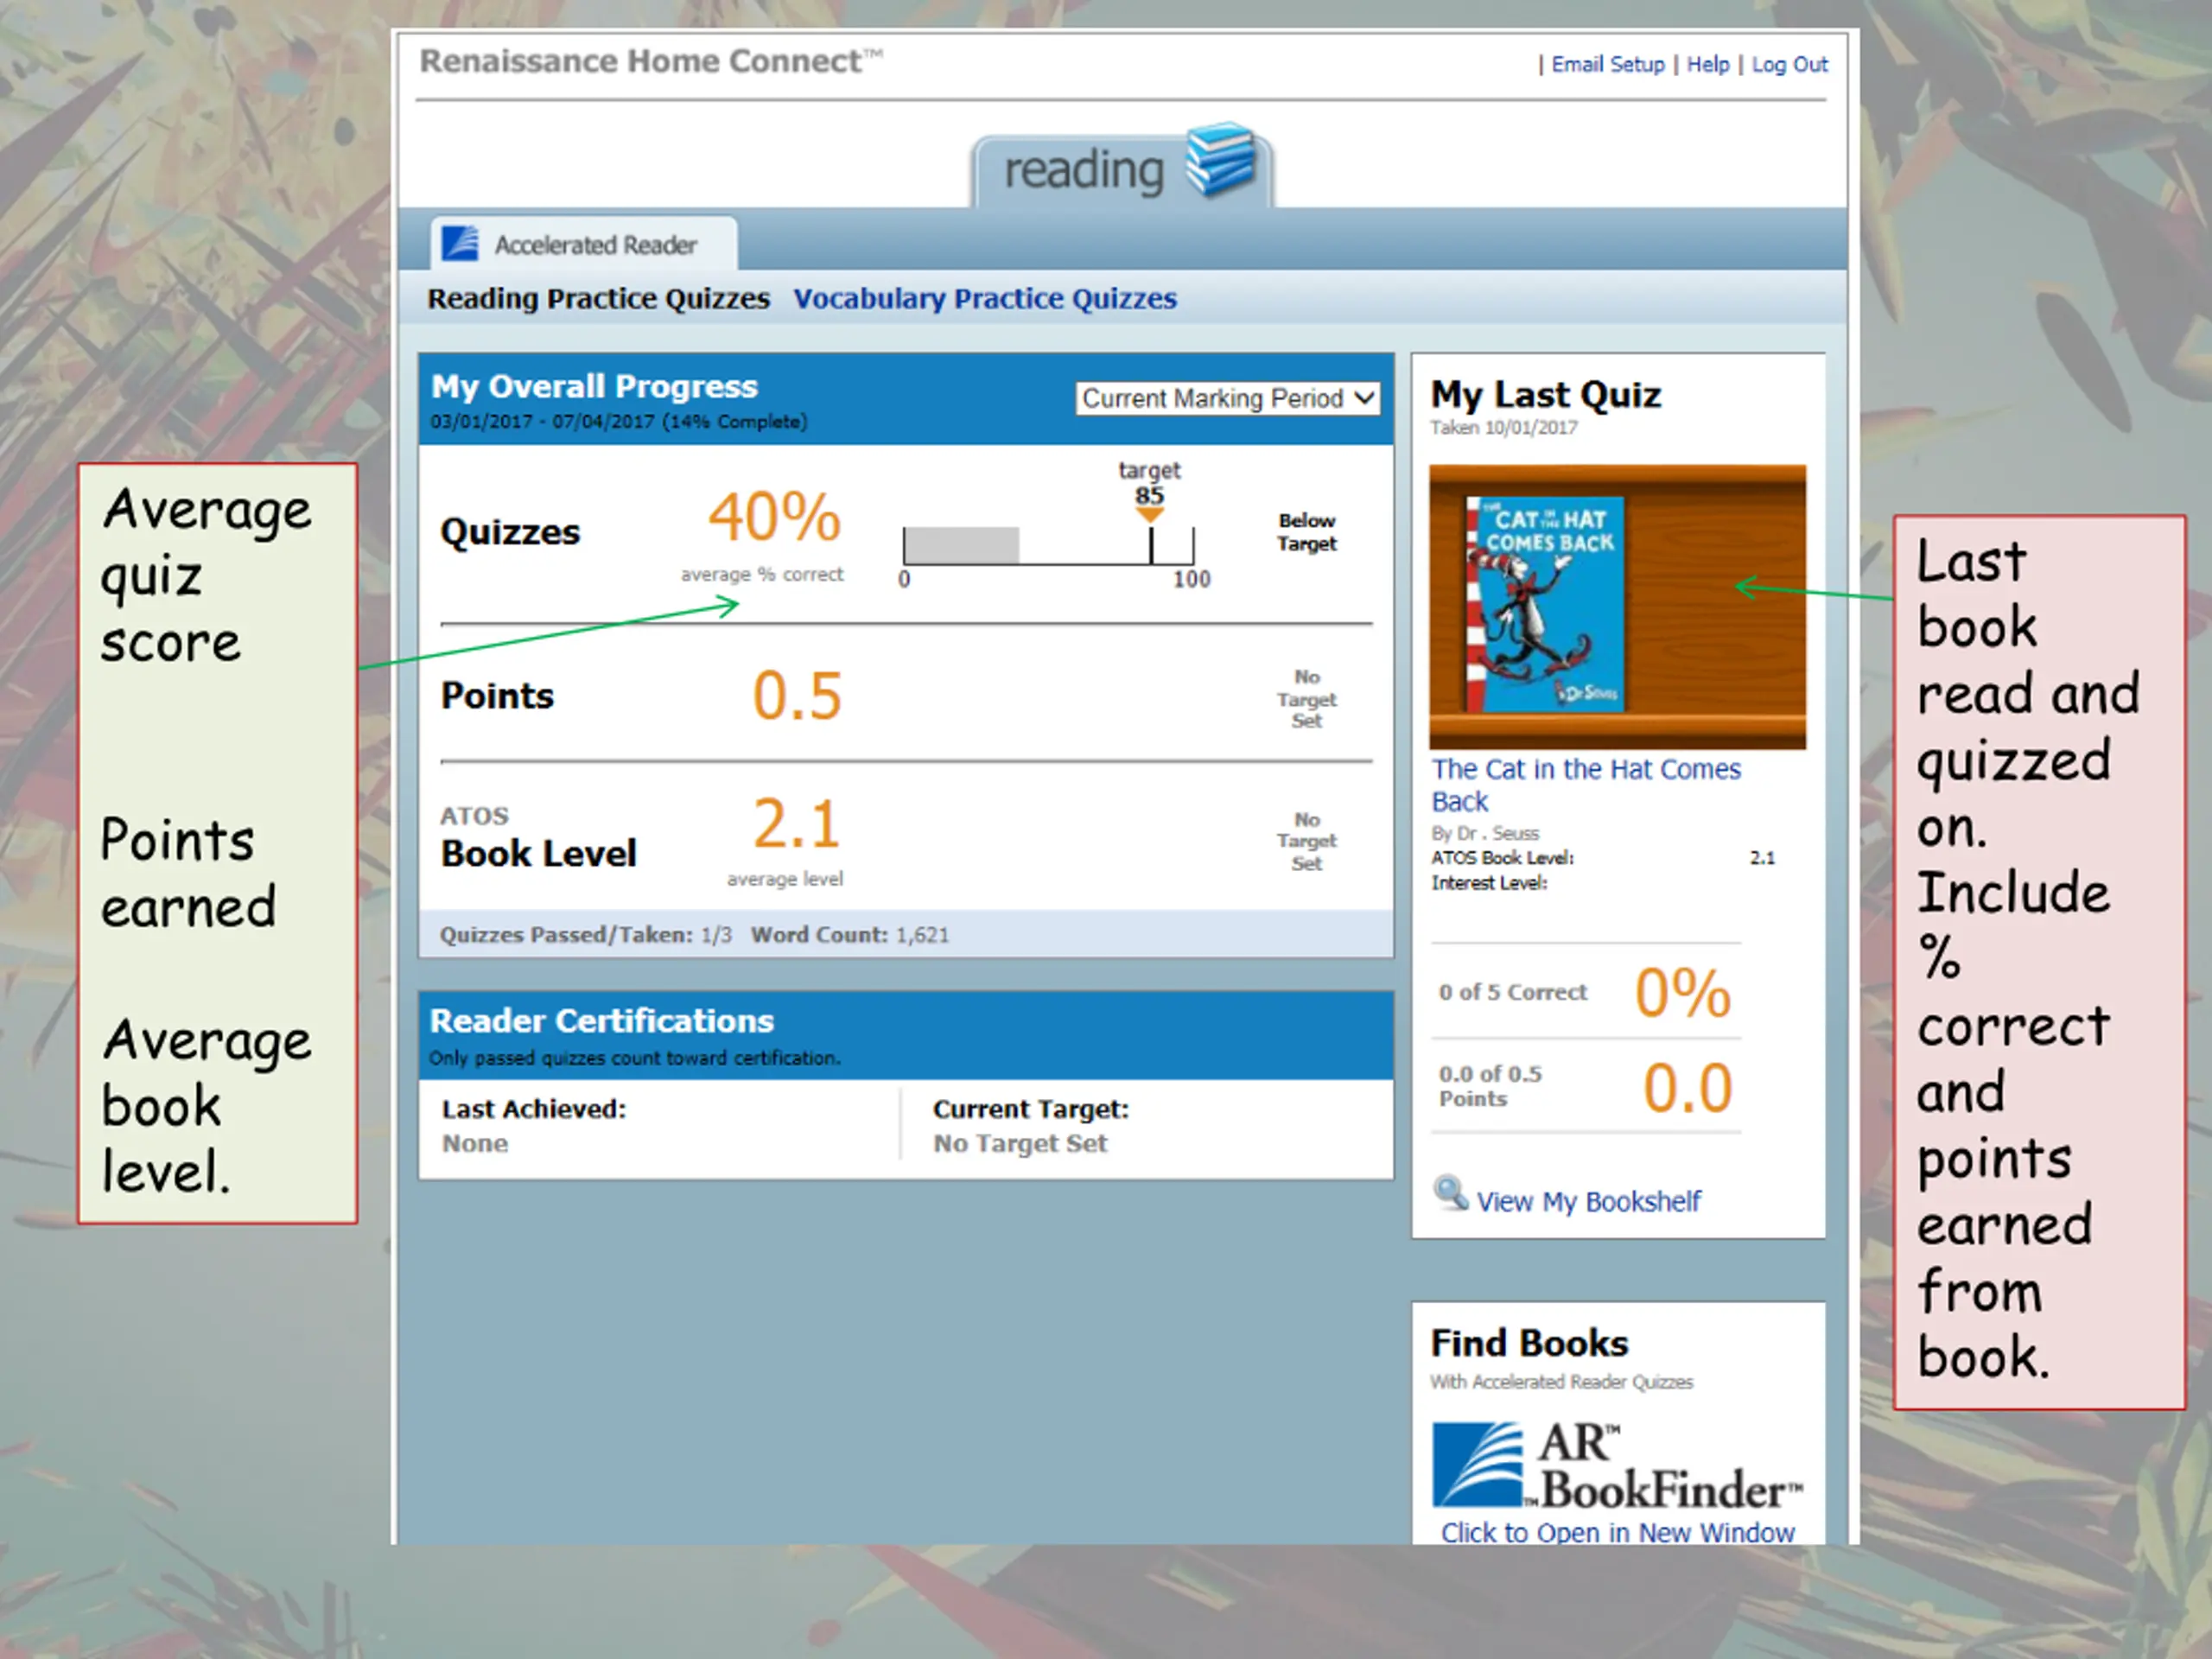
Task: Click No Target Set beside Book Level
Action: point(1306,841)
